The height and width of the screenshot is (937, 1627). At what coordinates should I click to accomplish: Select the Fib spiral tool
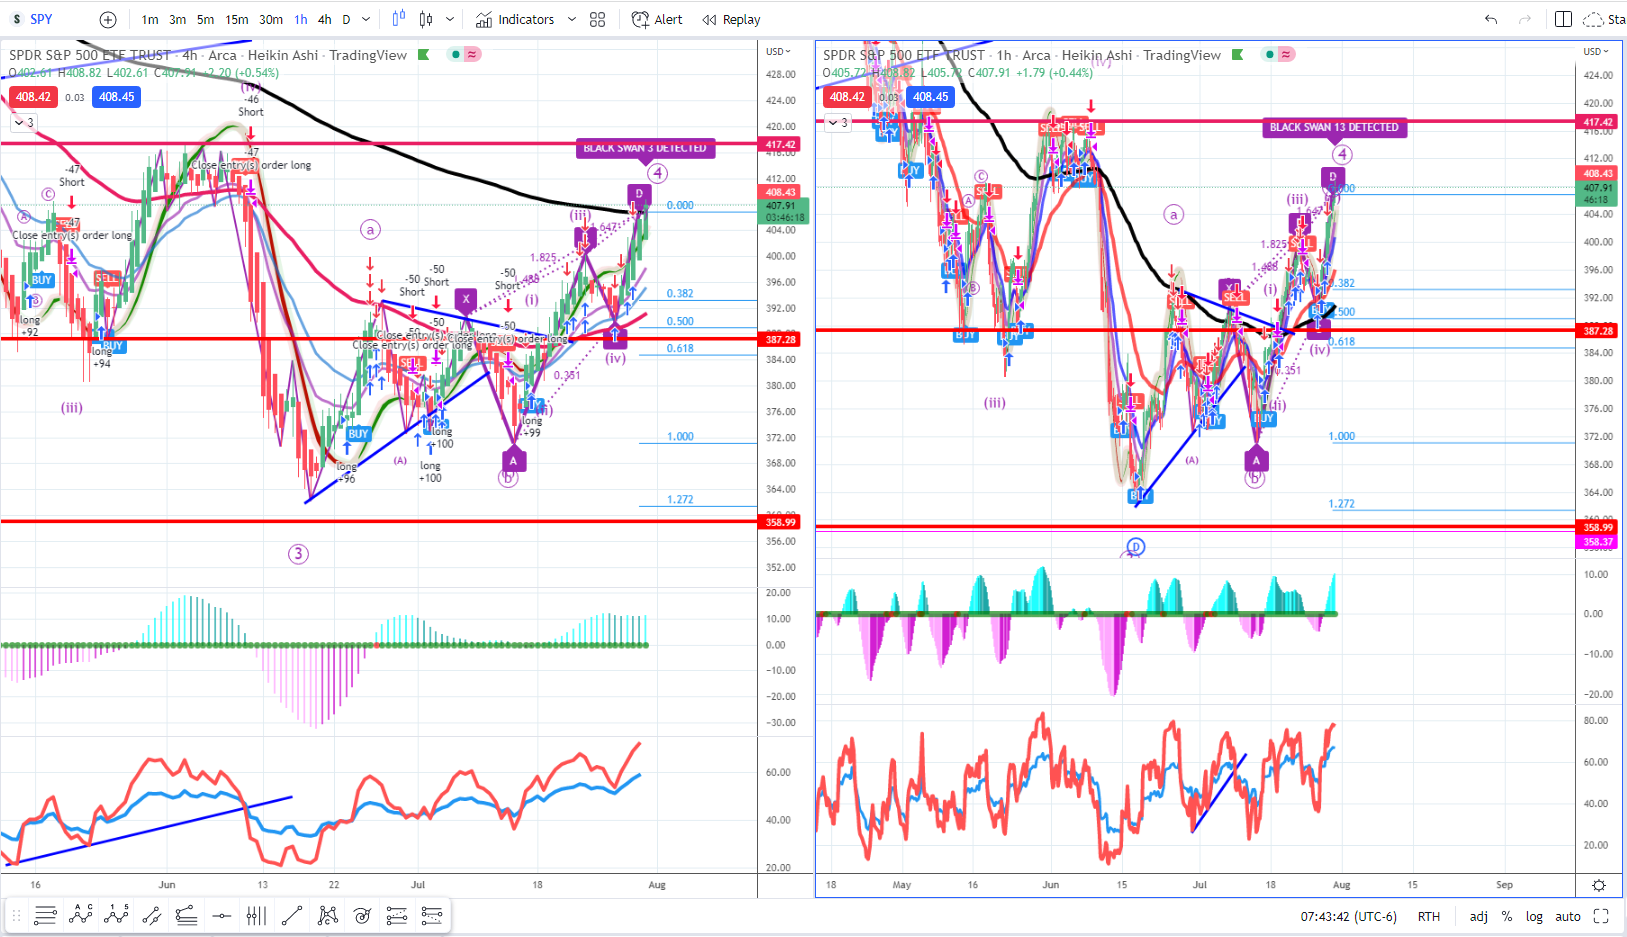pyautogui.click(x=362, y=915)
